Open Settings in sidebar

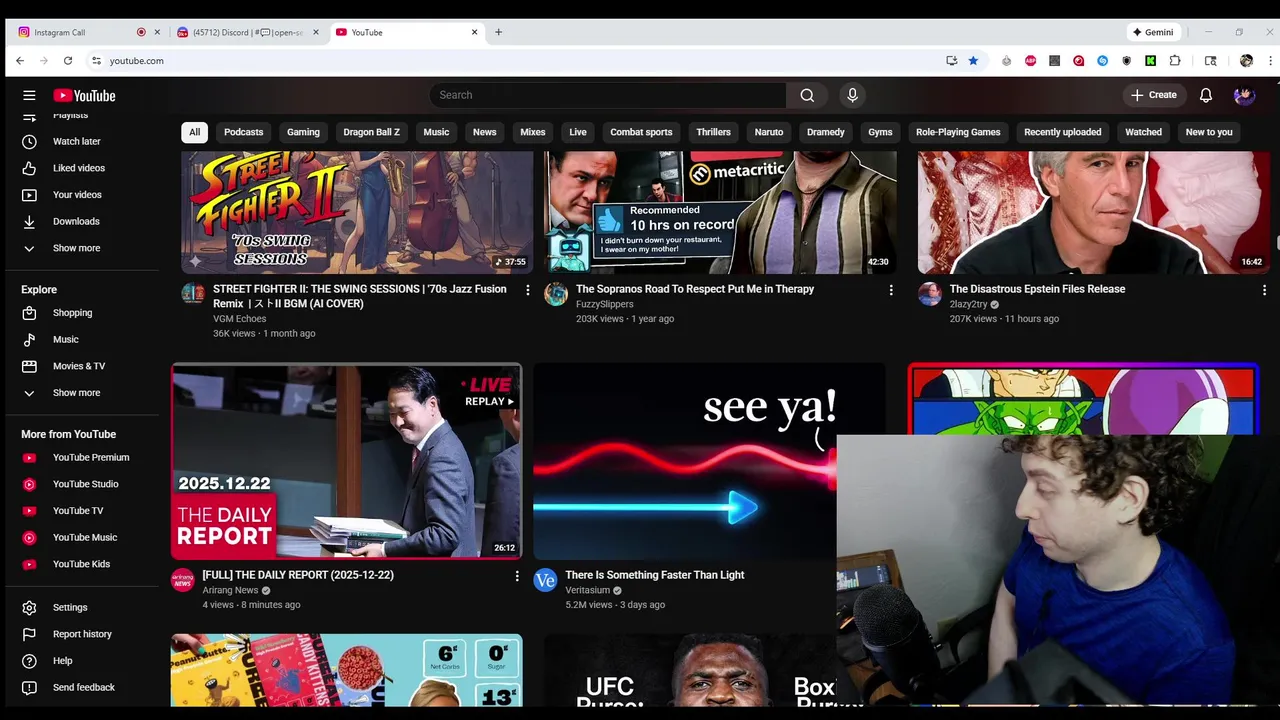(x=70, y=607)
